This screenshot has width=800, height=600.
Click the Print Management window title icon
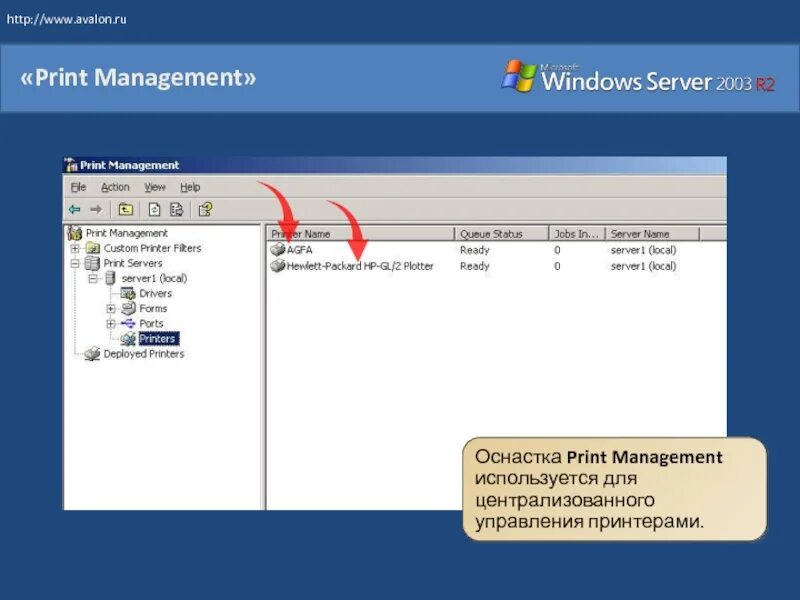click(70, 165)
